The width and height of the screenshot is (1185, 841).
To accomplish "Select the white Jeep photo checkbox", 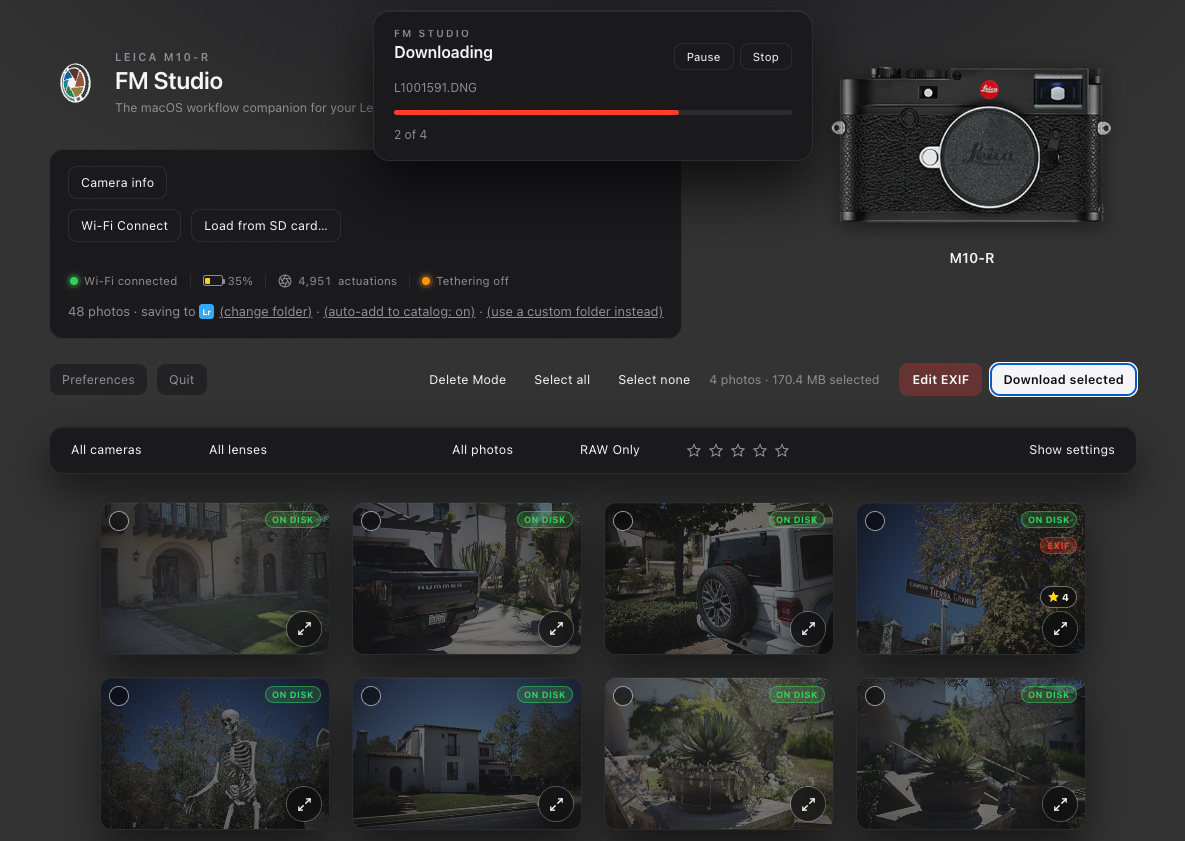I will 623,521.
